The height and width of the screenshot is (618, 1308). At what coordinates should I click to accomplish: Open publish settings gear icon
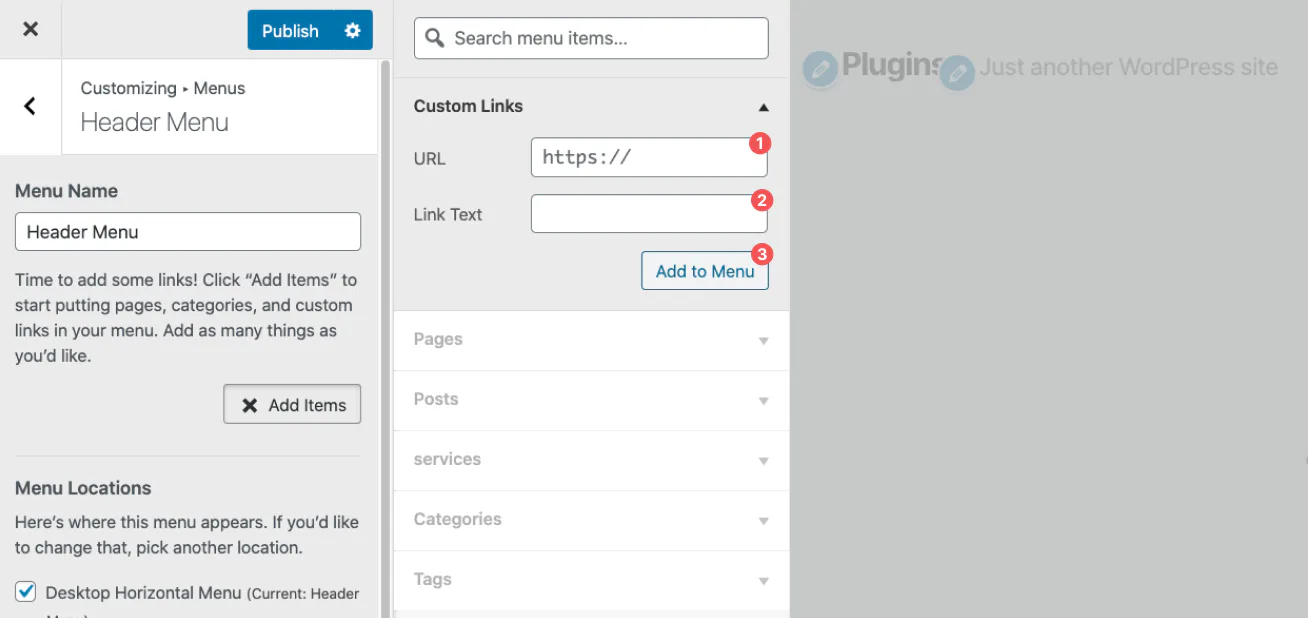[x=353, y=31]
